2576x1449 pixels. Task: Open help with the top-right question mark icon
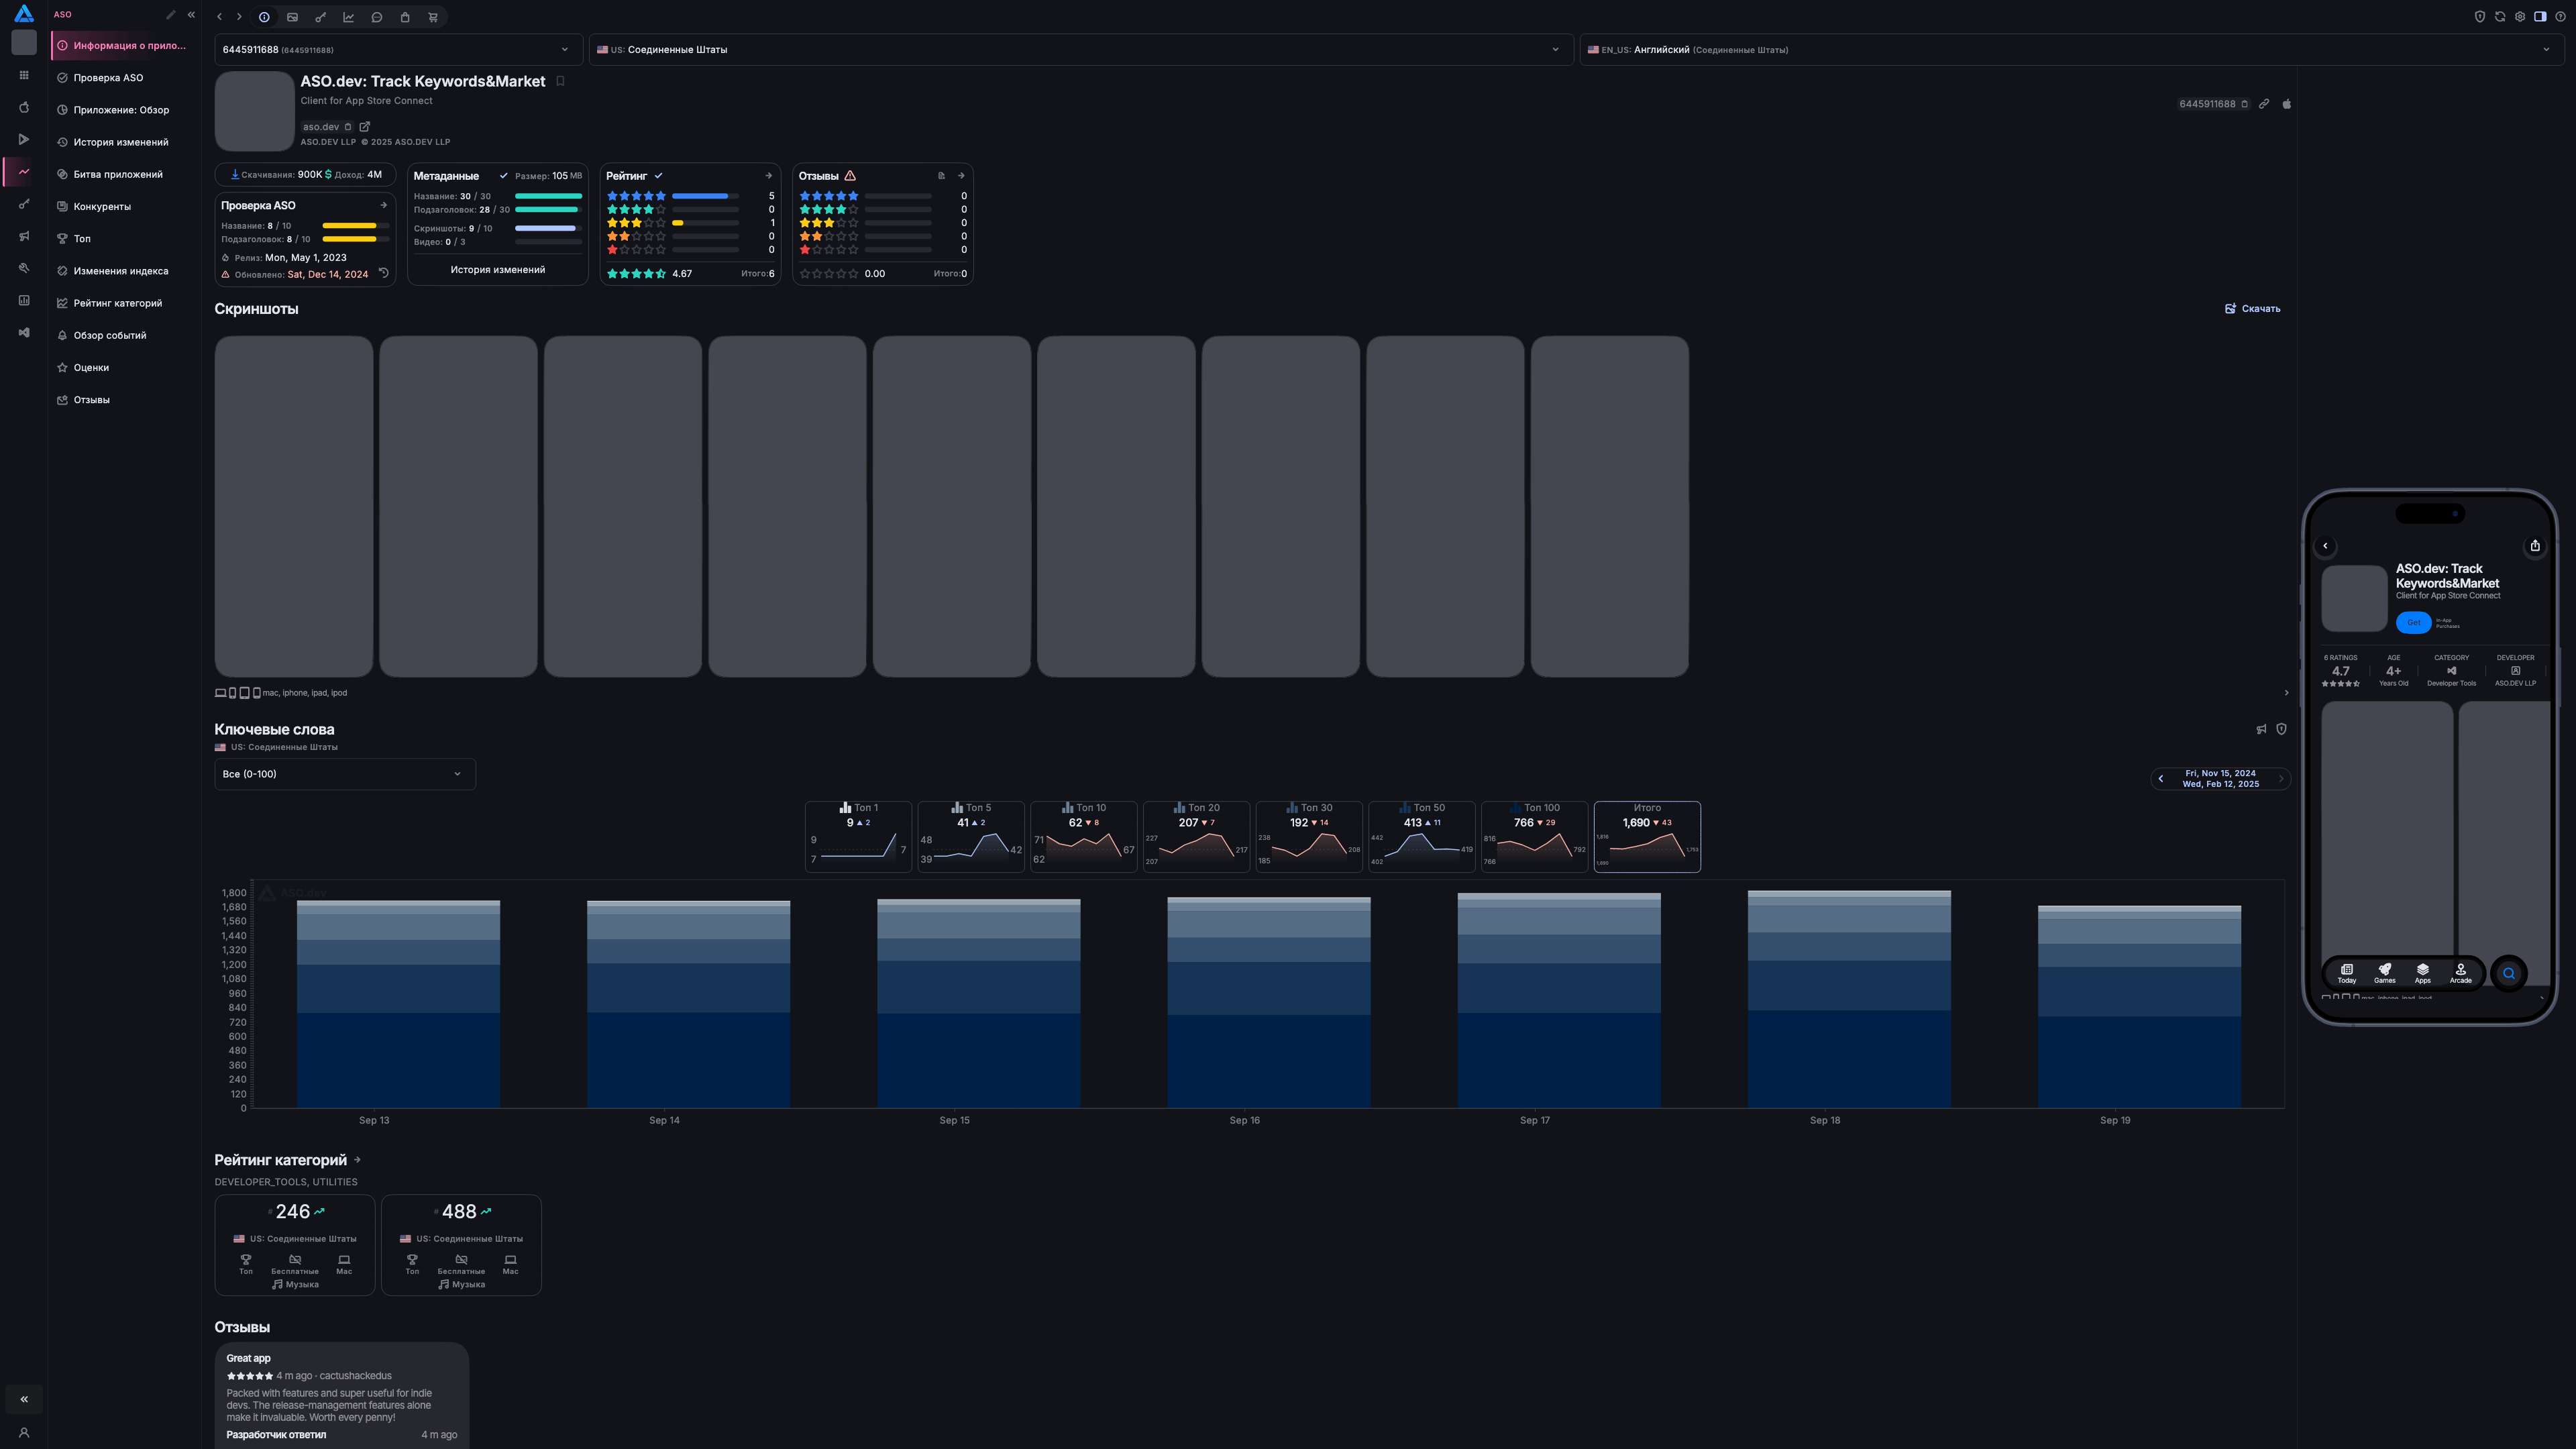tap(2560, 17)
